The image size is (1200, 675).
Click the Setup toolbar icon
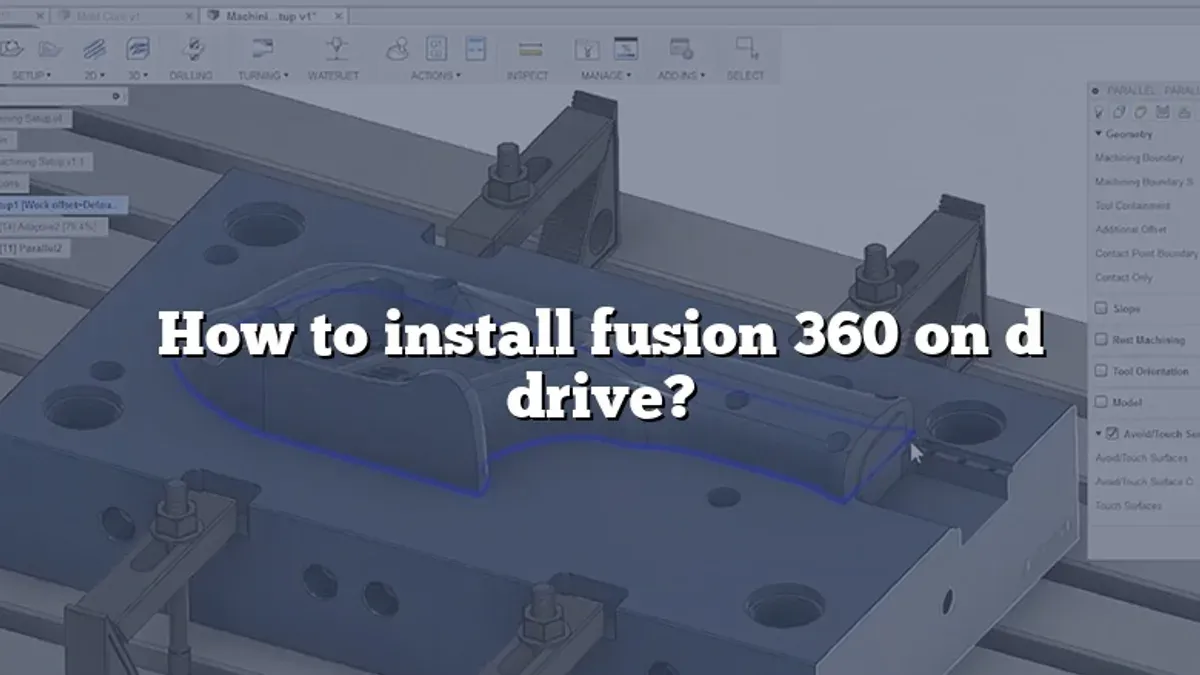pos(12,48)
